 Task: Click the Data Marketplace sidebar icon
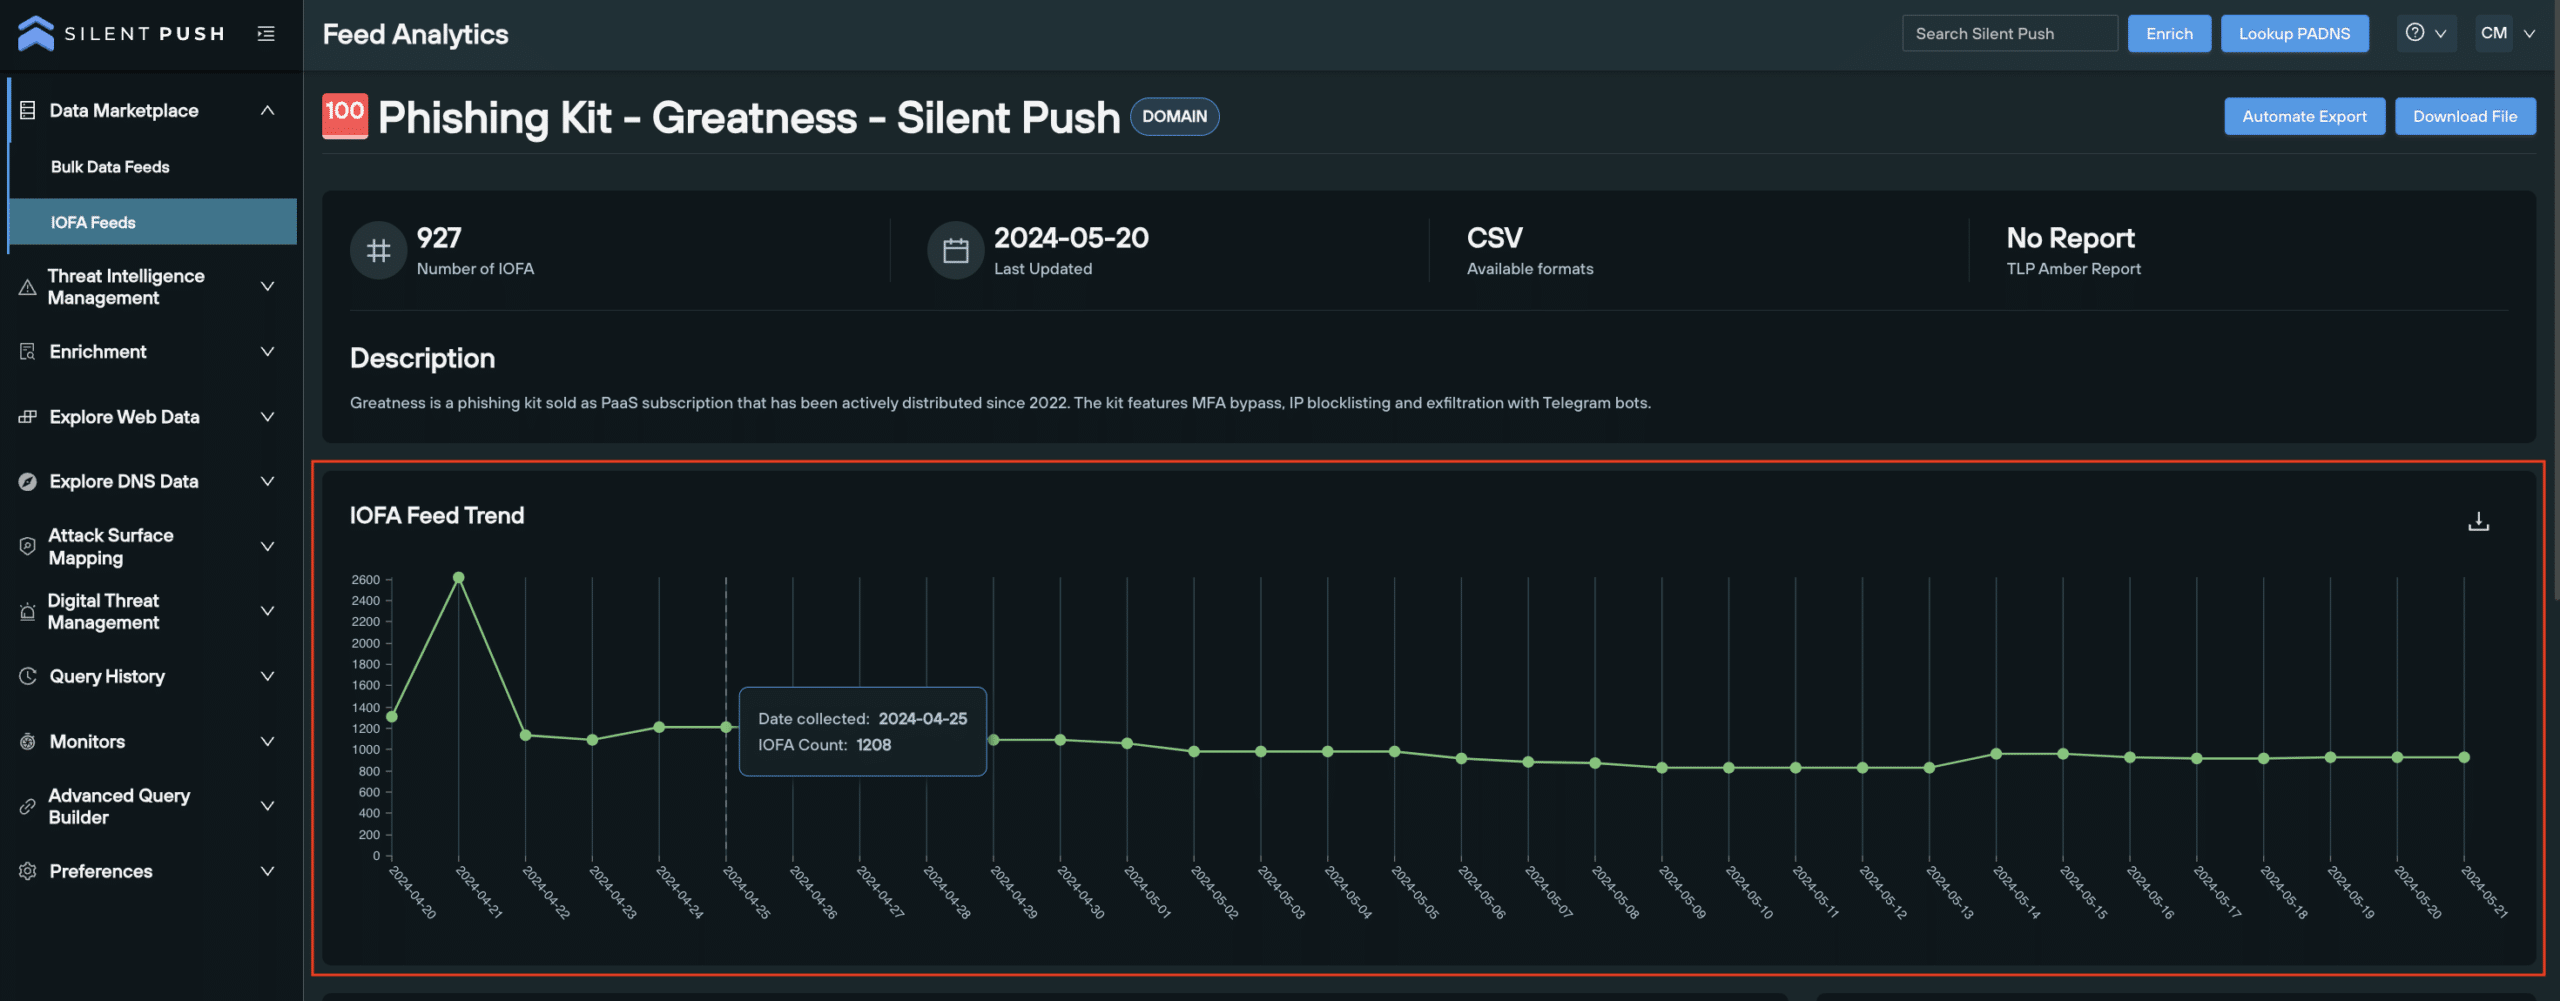pyautogui.click(x=28, y=110)
